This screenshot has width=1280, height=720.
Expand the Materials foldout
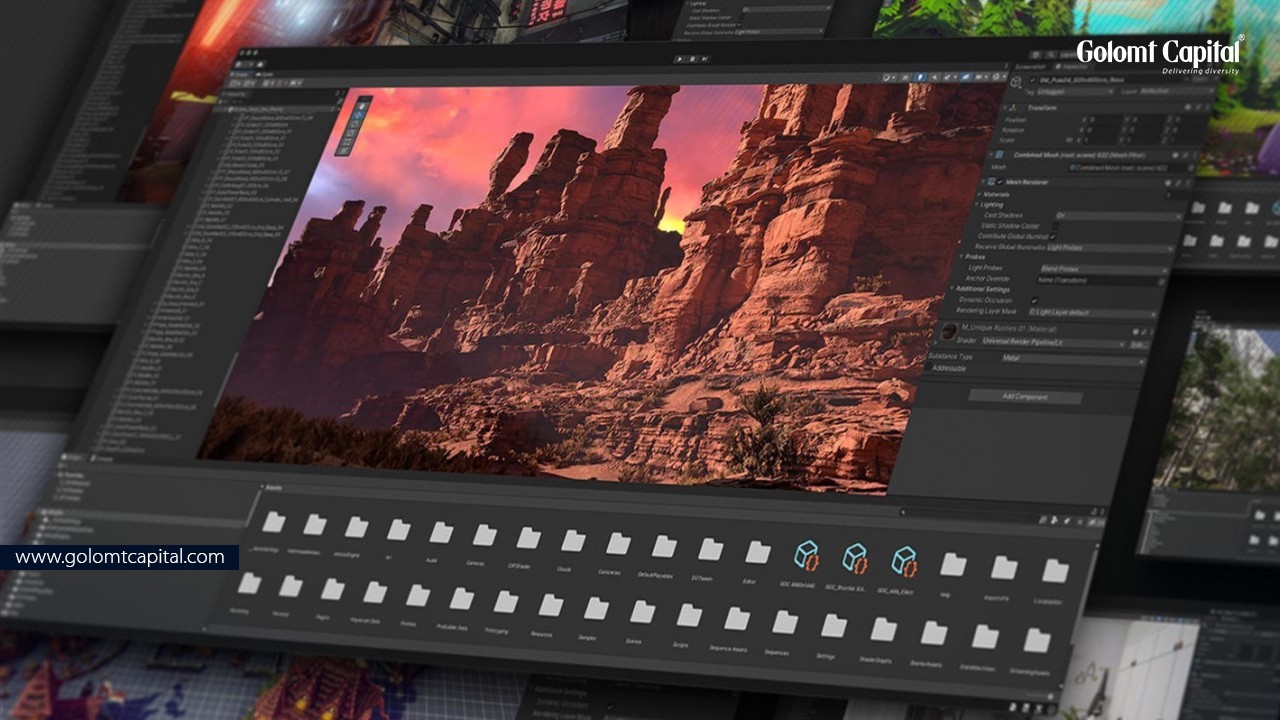980,194
